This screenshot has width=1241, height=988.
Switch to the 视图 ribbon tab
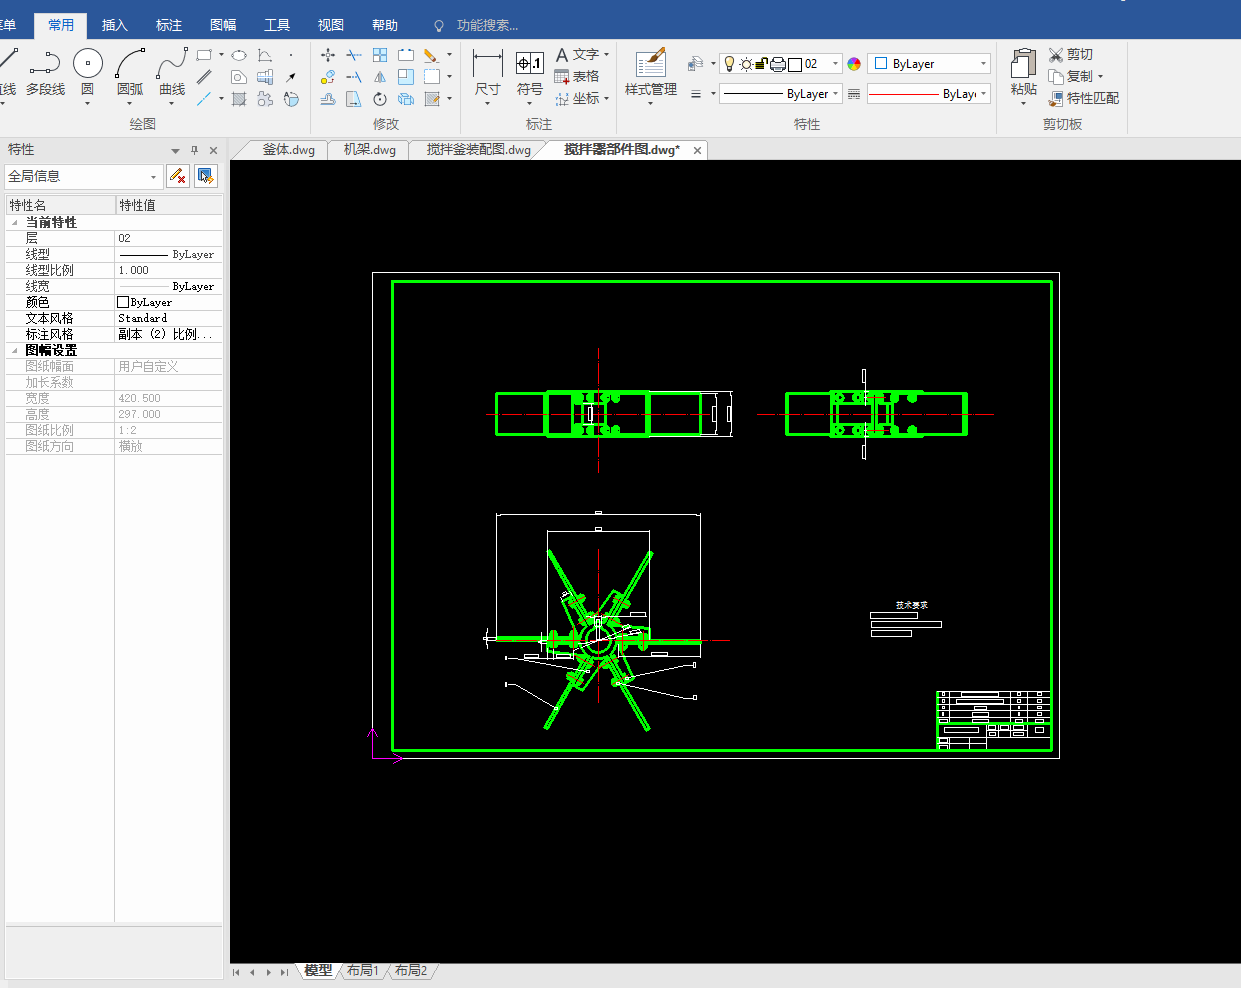coord(331,25)
